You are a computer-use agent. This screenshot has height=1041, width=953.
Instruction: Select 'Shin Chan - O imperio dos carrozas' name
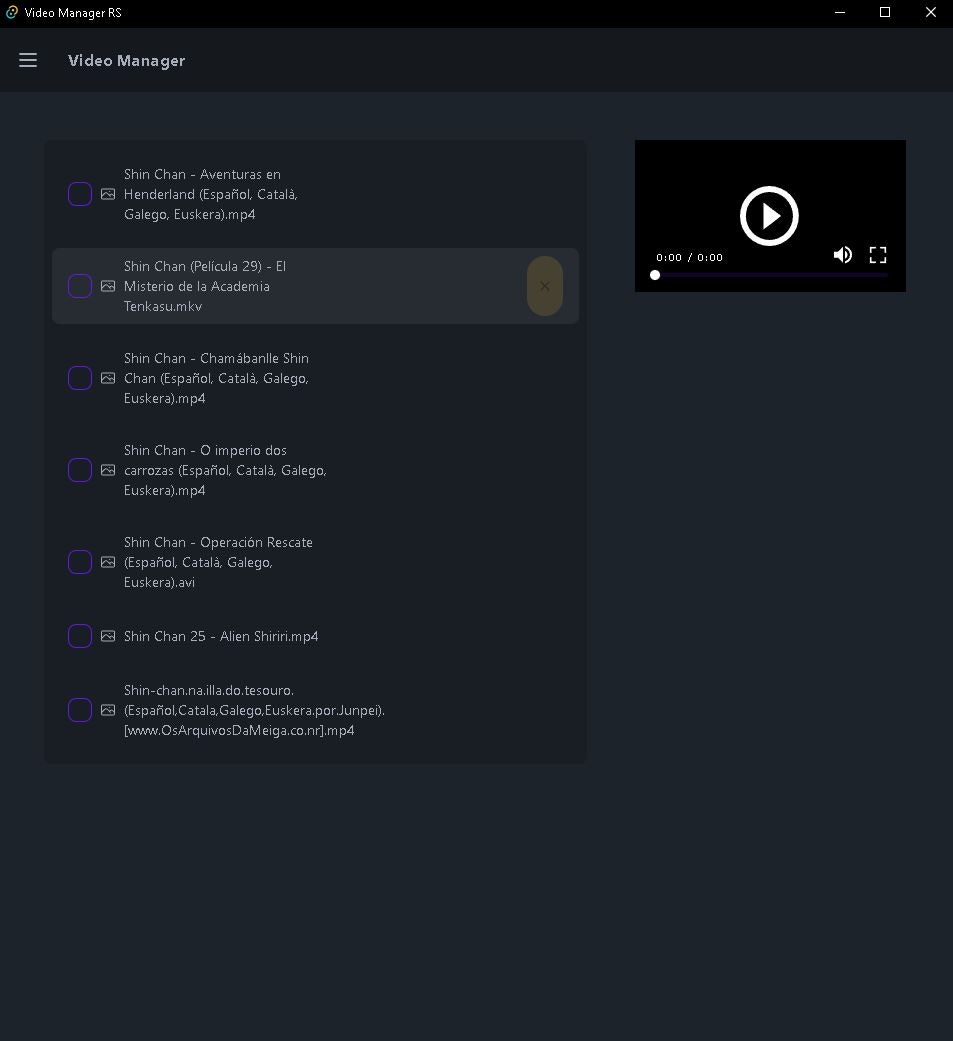click(225, 470)
